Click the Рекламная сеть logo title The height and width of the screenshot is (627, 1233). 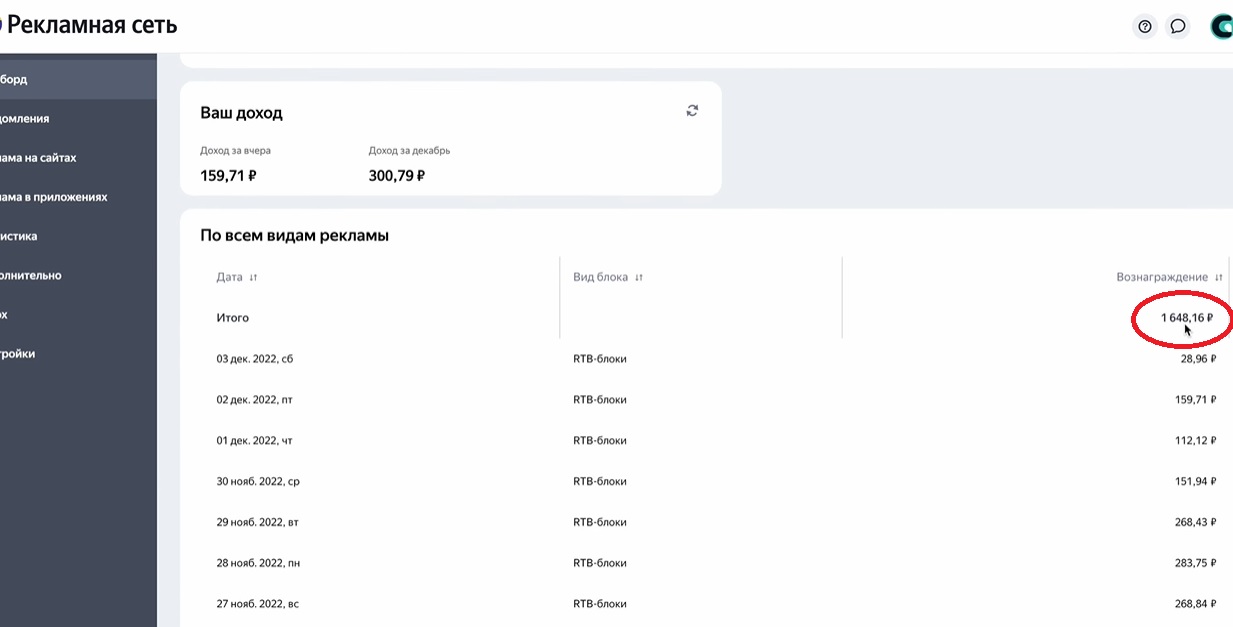point(90,25)
